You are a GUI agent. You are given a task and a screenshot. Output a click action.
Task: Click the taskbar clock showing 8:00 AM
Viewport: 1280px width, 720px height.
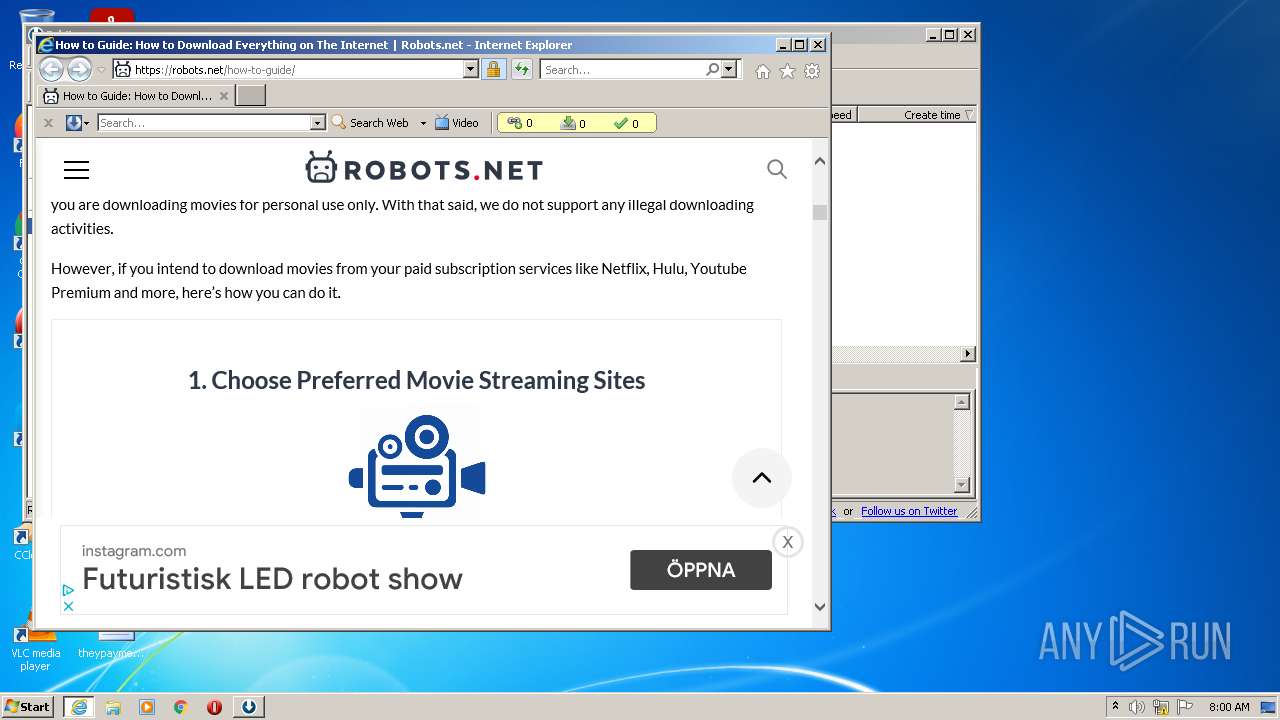click(x=1229, y=707)
